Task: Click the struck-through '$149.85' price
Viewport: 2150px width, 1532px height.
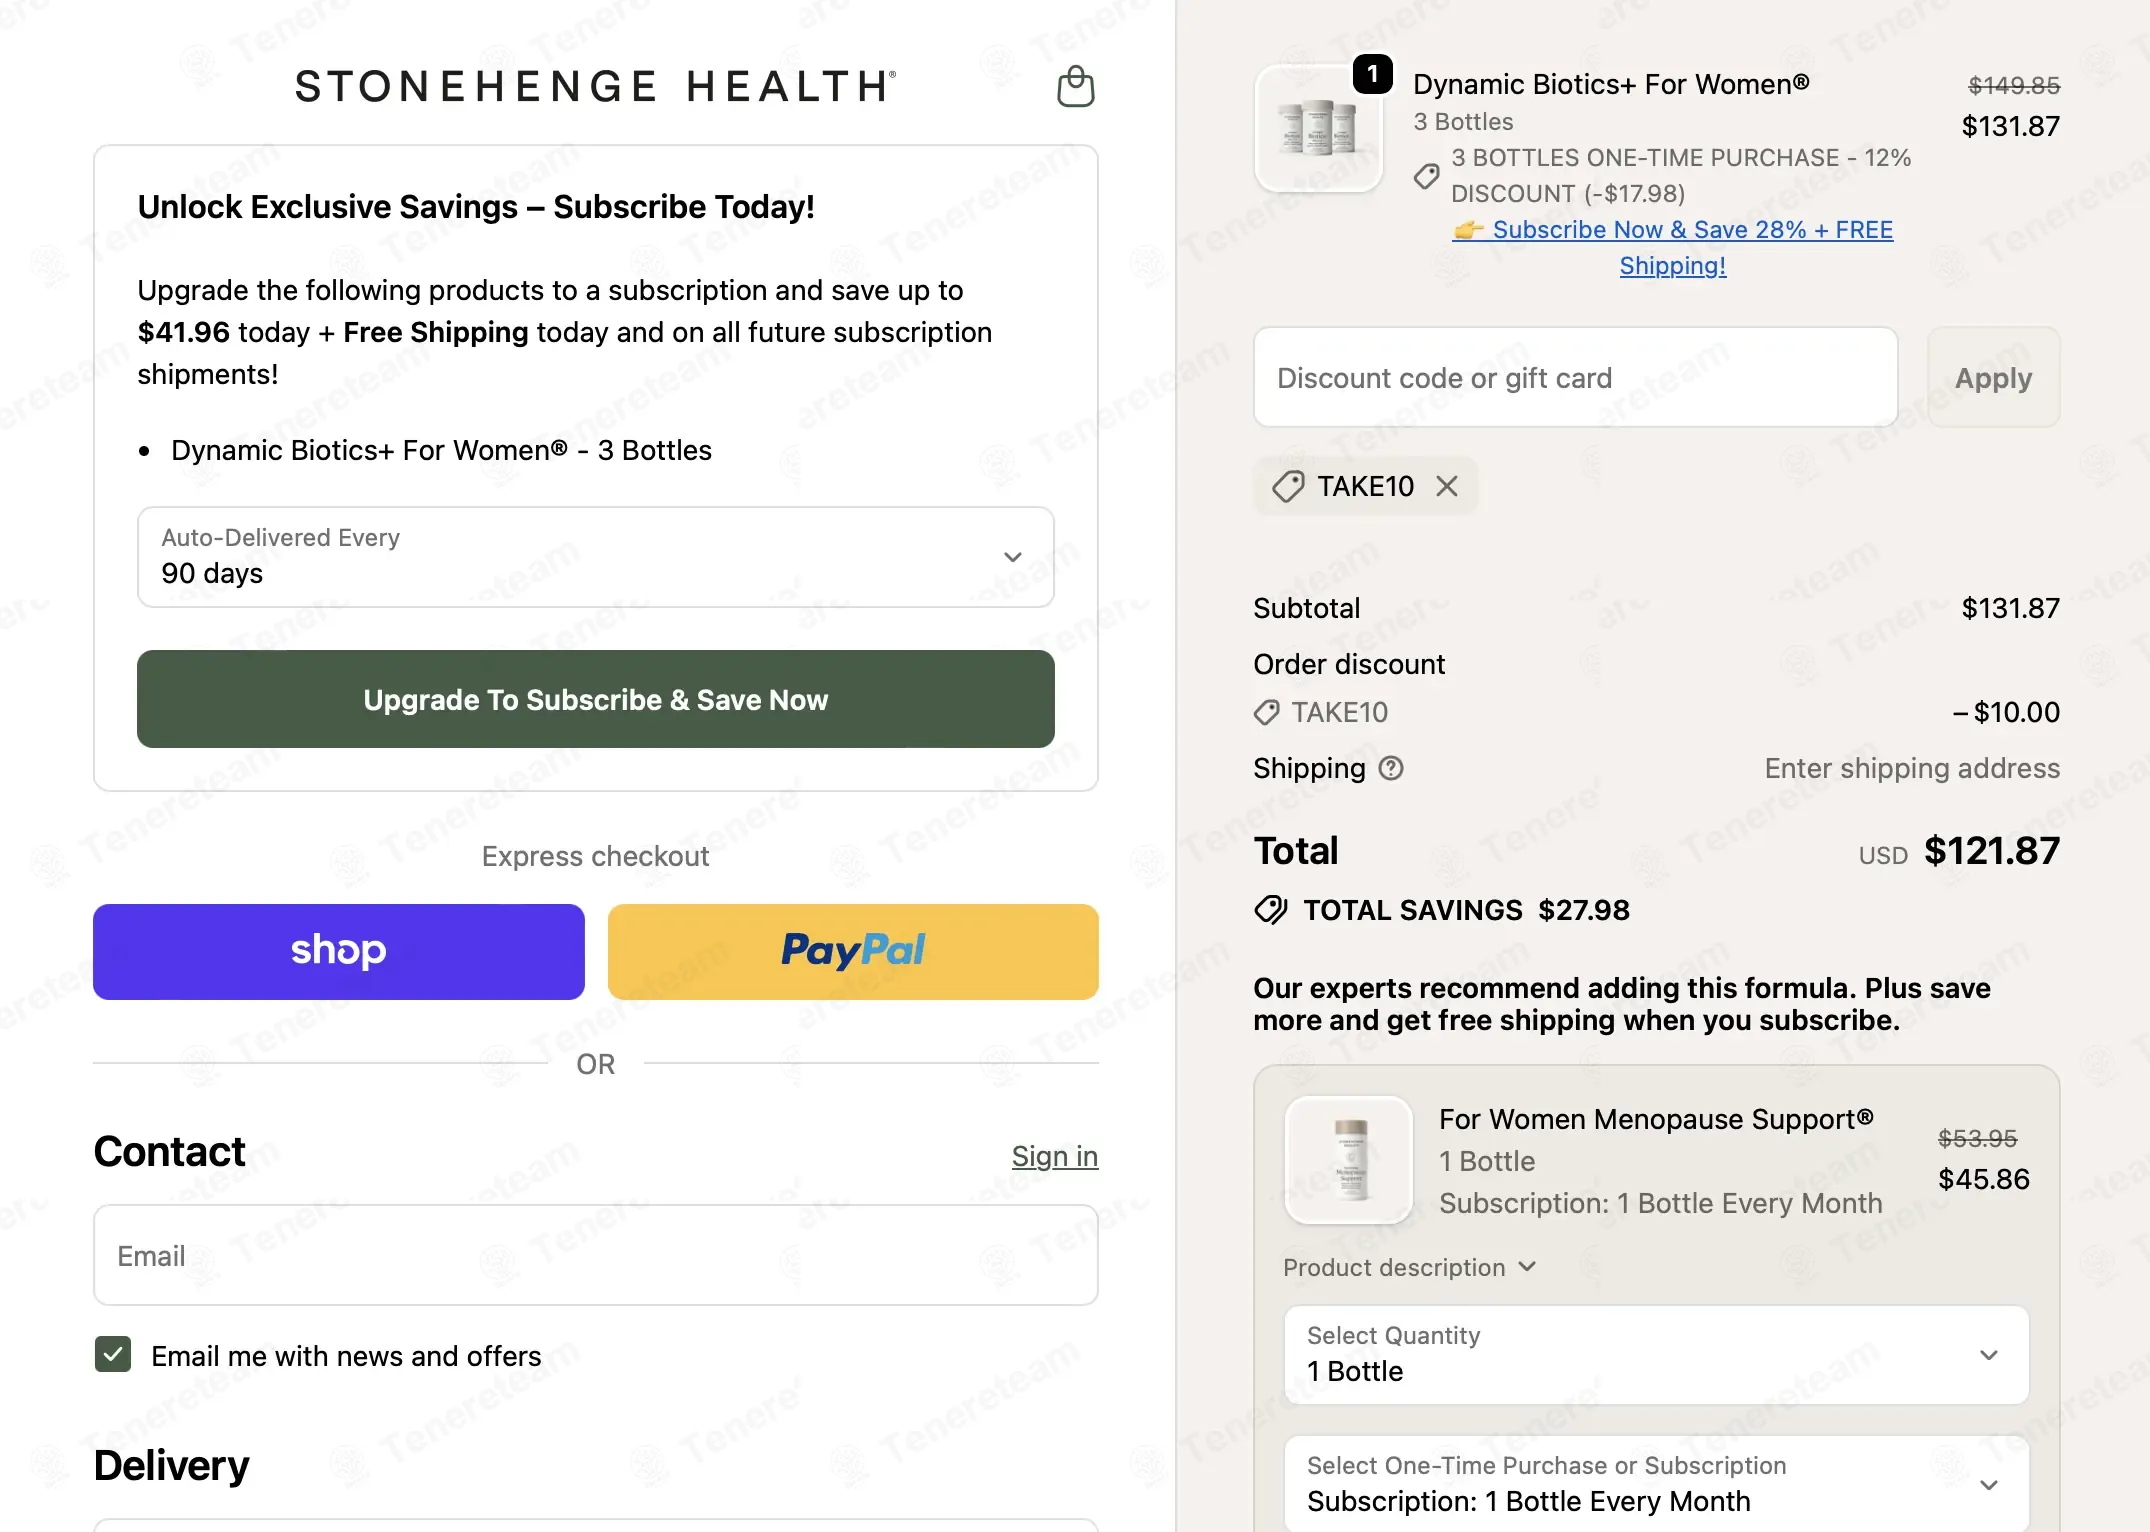Action: [2014, 86]
